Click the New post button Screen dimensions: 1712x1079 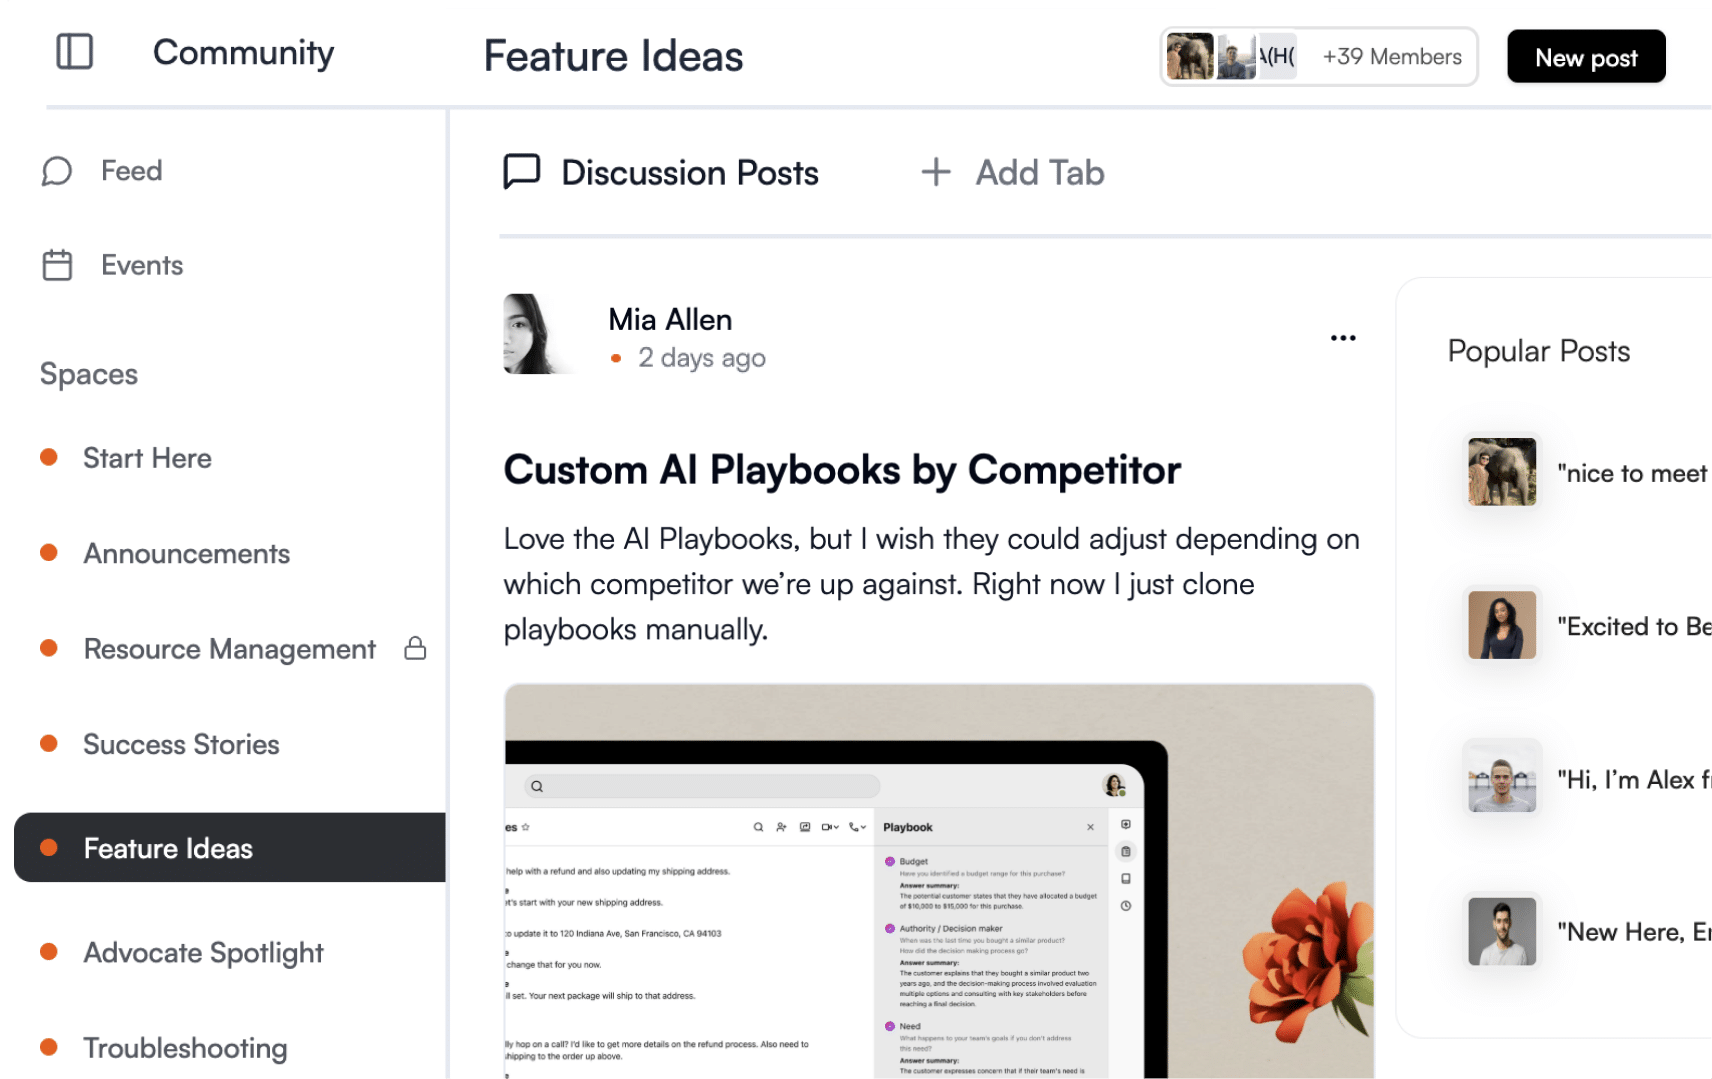(x=1585, y=57)
